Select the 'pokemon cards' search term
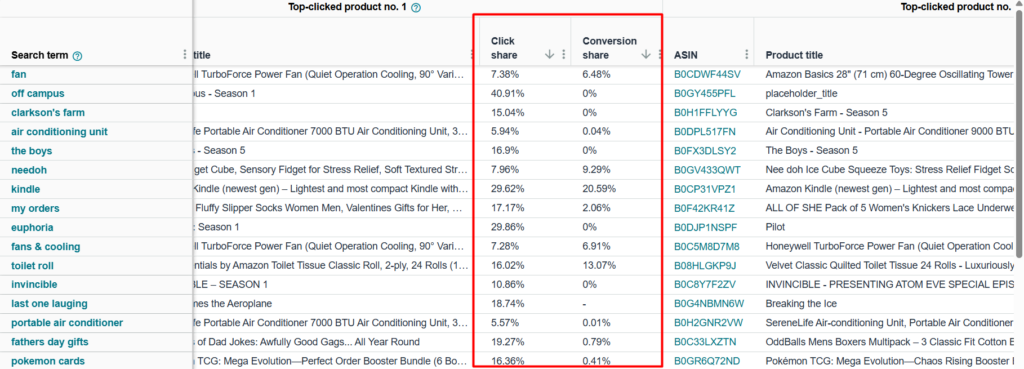The image size is (1024, 369). [x=48, y=361]
